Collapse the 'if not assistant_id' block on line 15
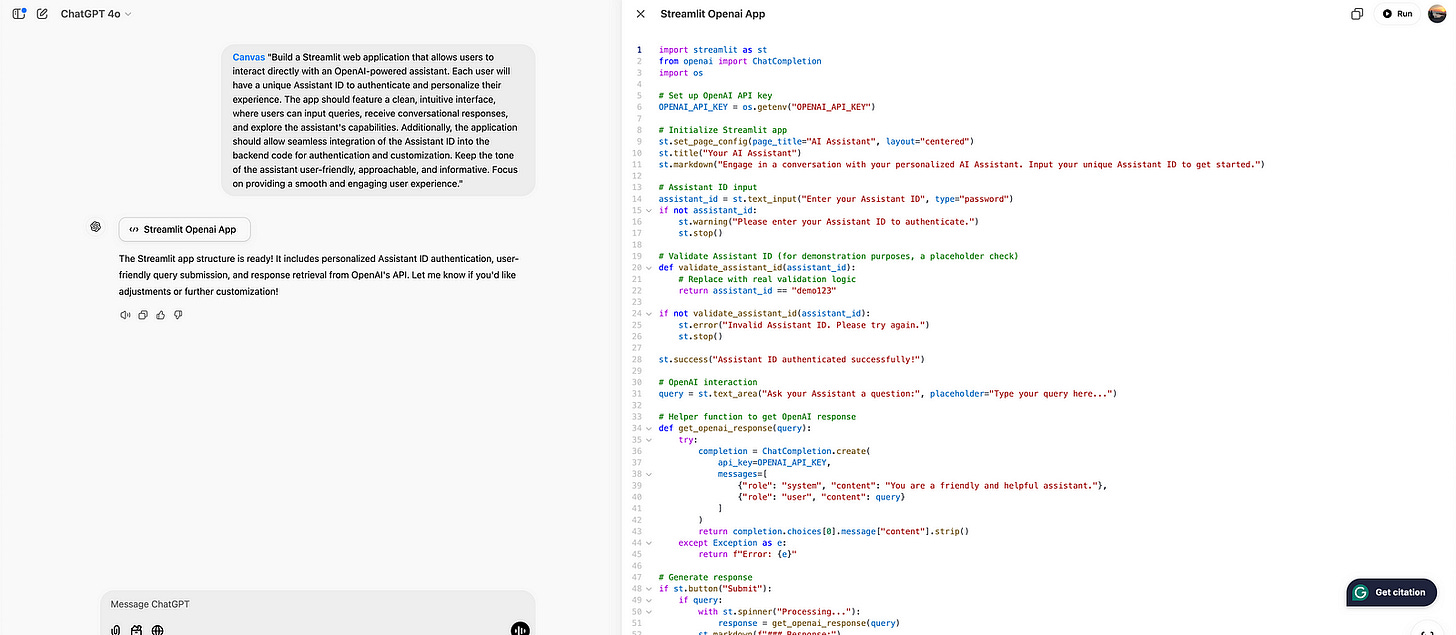The height and width of the screenshot is (635, 1456). click(x=649, y=210)
